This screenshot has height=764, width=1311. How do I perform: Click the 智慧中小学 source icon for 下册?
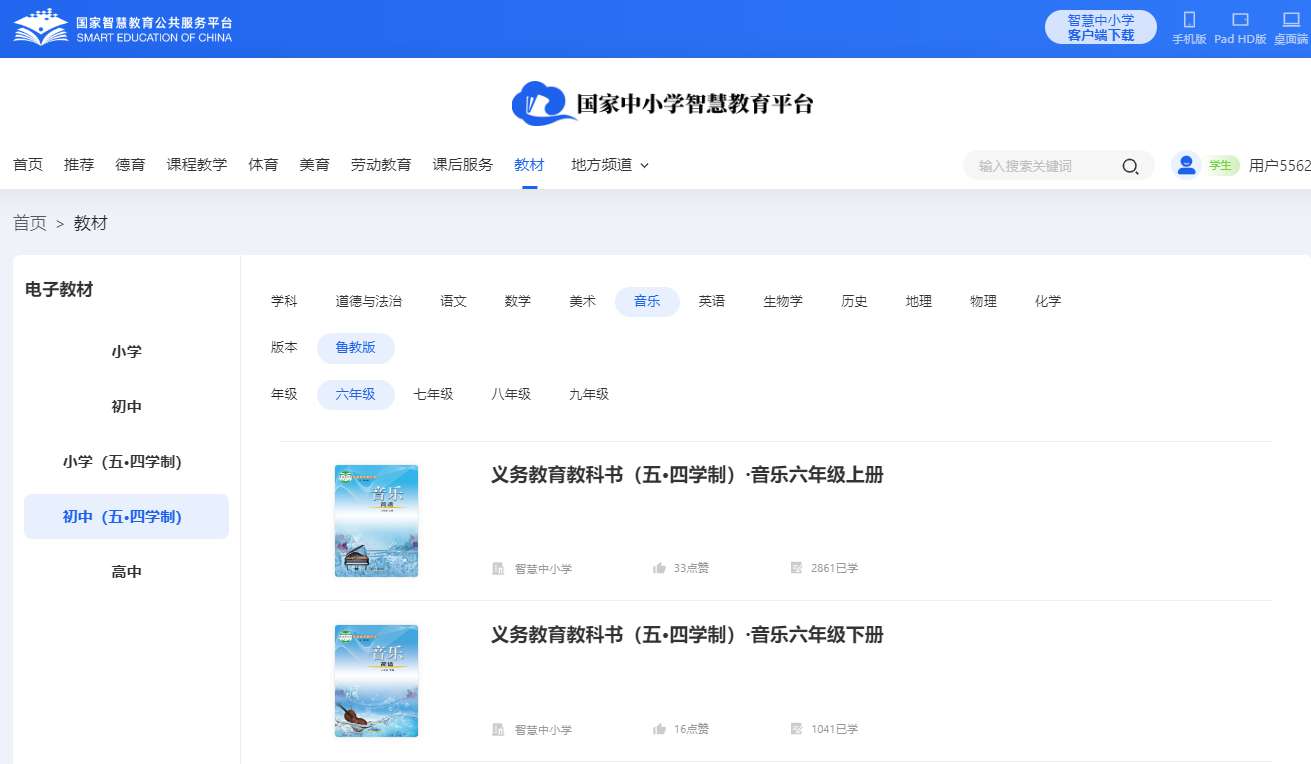point(498,729)
